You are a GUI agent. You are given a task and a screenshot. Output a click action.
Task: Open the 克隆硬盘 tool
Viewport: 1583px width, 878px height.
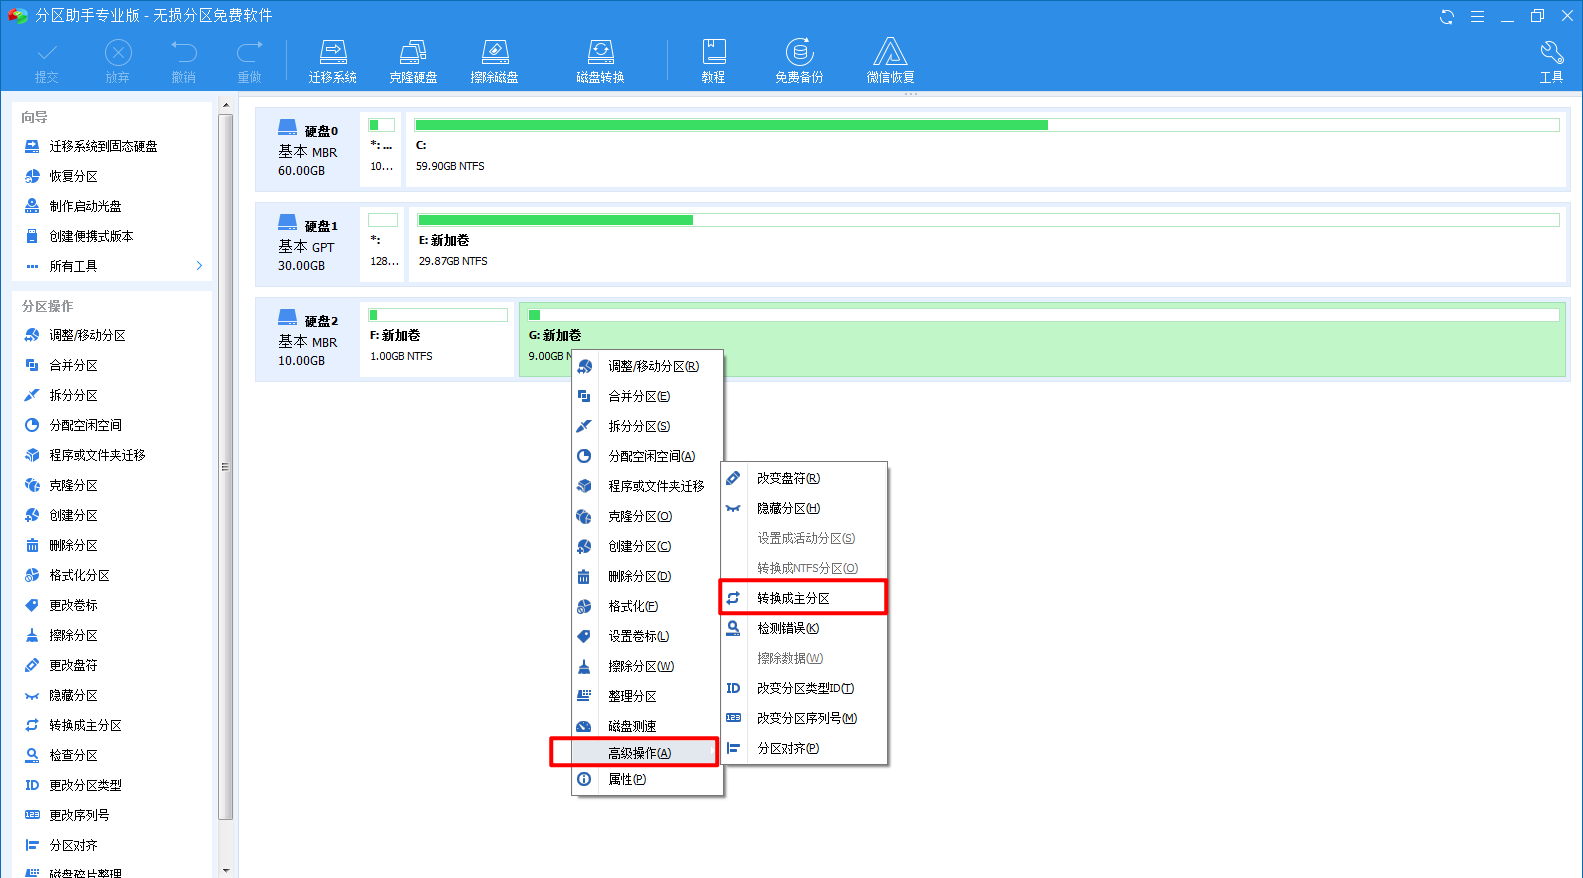pyautogui.click(x=413, y=61)
